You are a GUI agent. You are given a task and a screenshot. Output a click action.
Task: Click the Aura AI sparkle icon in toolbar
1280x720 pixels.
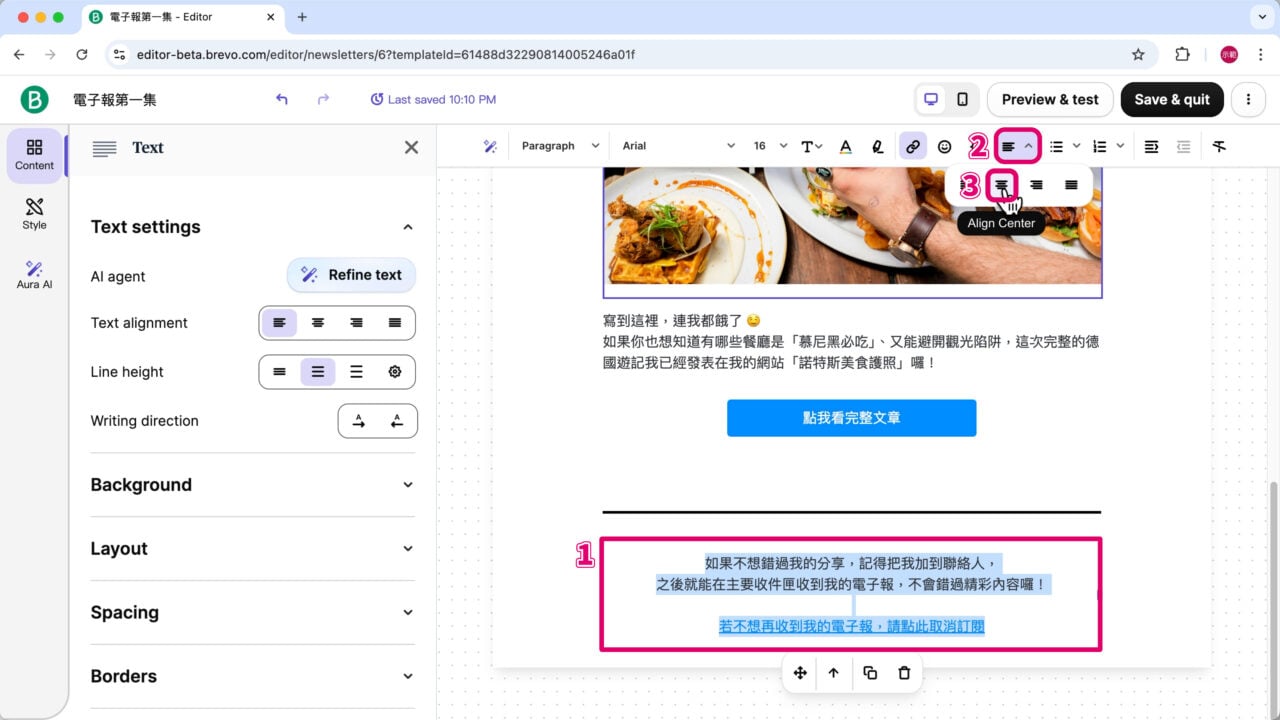(x=490, y=146)
